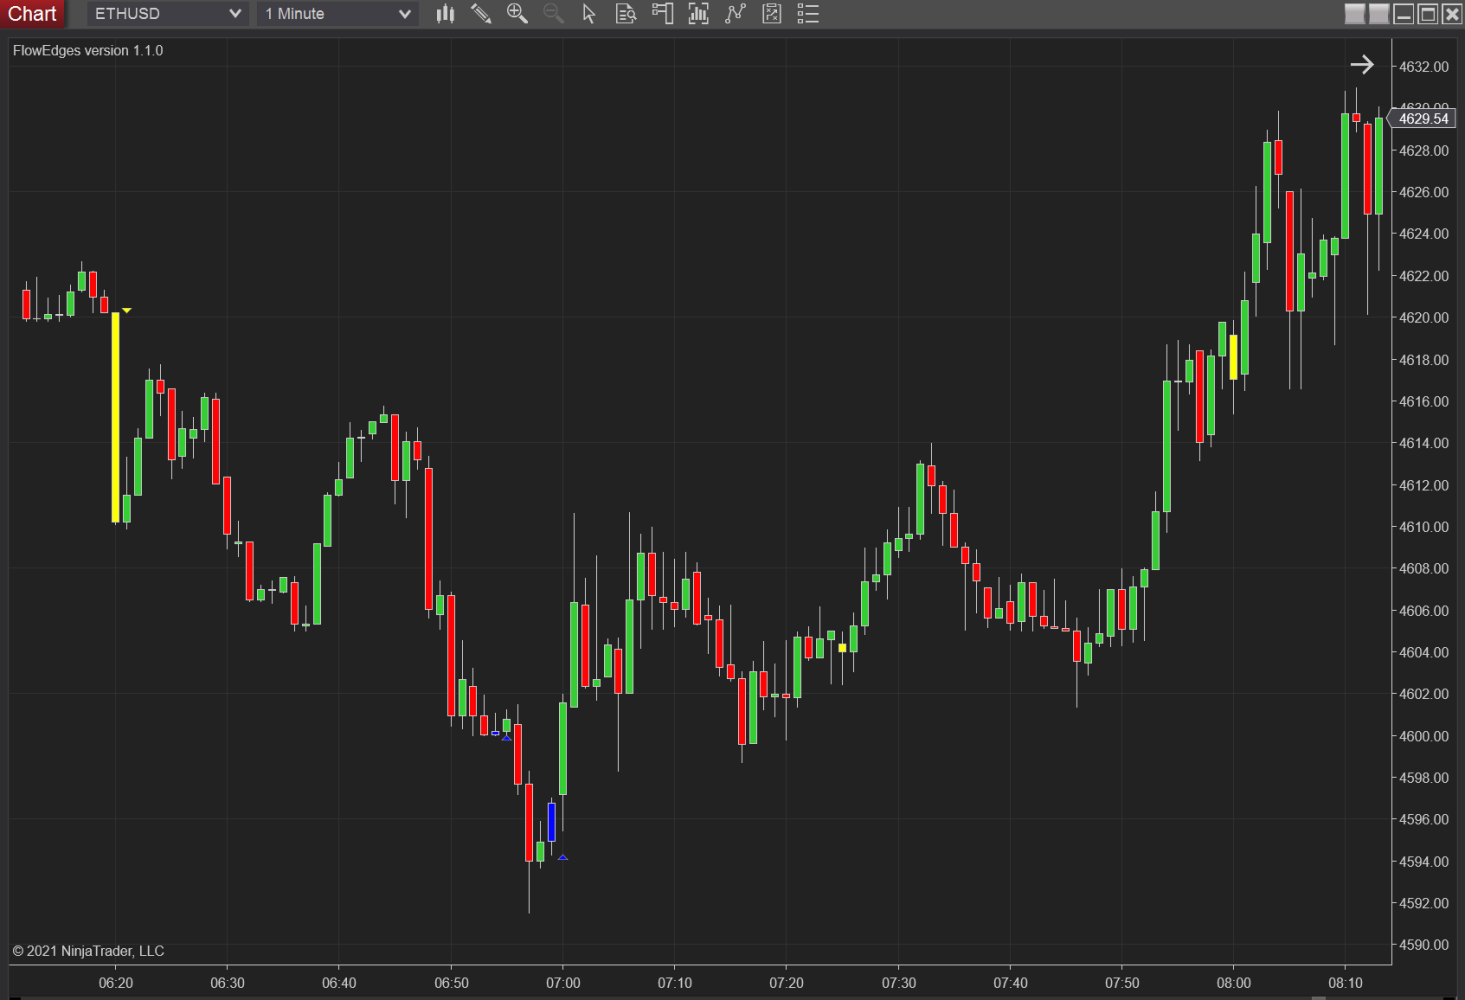
Task: Close the chart window
Action: [x=1451, y=13]
